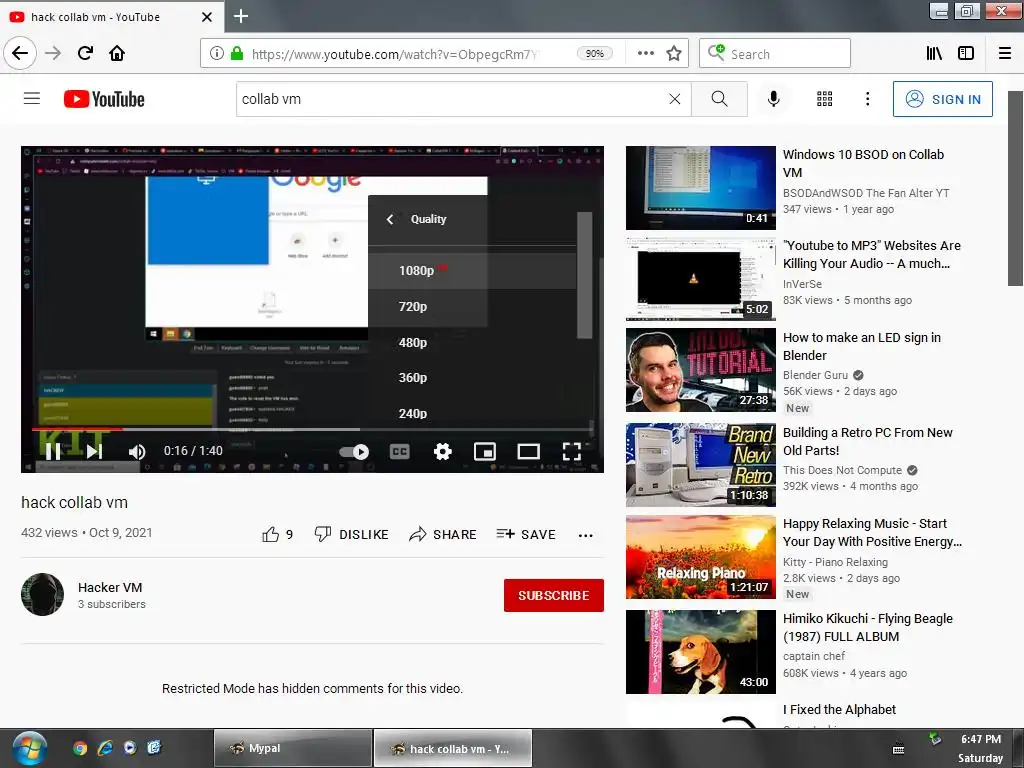The width and height of the screenshot is (1024, 768).
Task: Click the SIGN IN button
Action: (943, 99)
